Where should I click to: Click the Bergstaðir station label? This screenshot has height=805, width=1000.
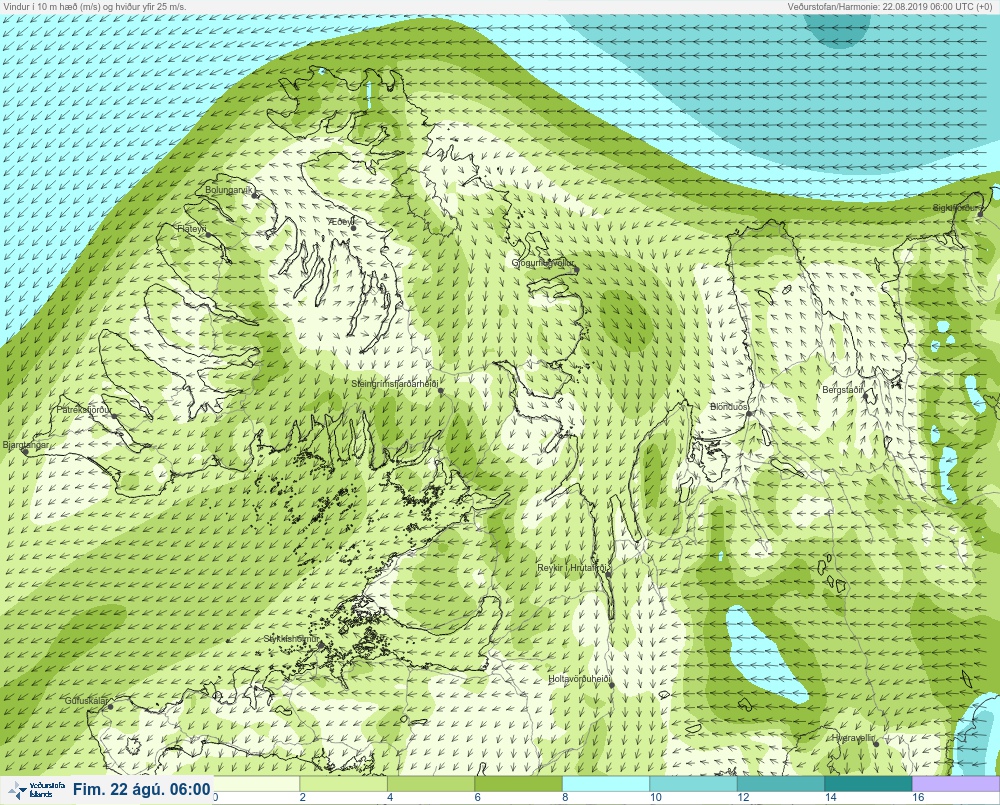click(842, 390)
